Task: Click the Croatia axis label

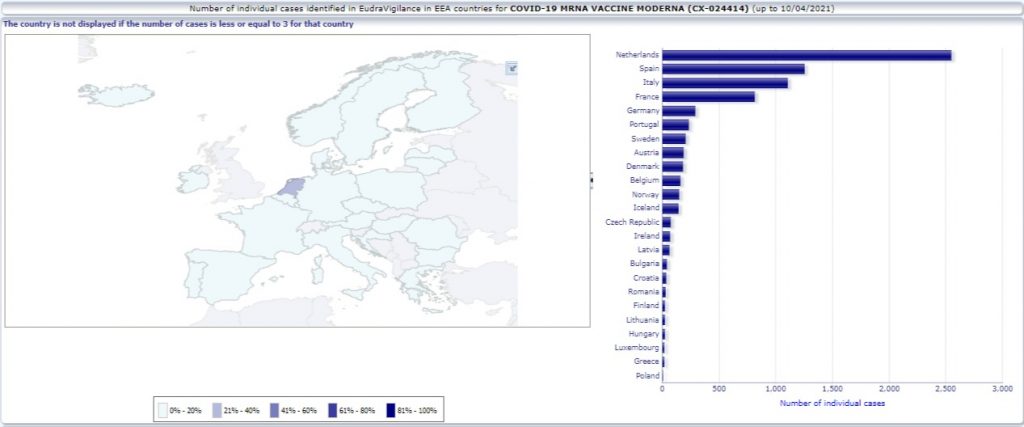Action: pyautogui.click(x=647, y=278)
